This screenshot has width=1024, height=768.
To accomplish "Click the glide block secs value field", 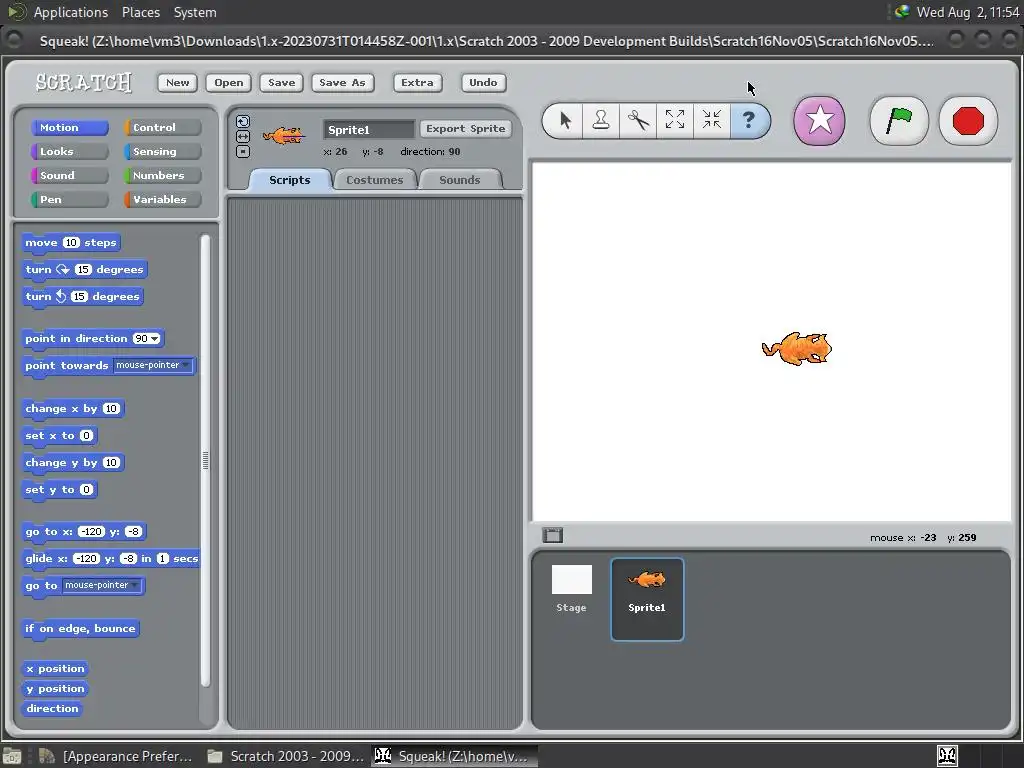I will (x=163, y=558).
